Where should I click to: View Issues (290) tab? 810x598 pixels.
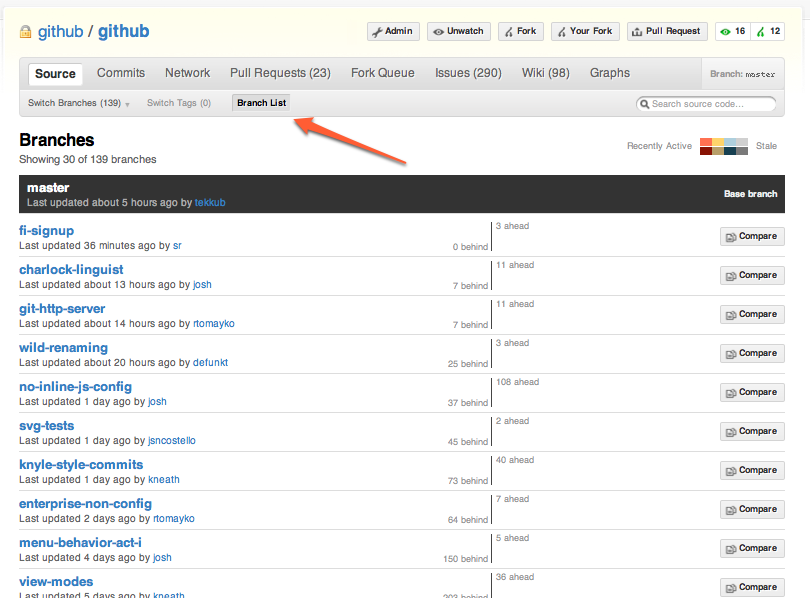coord(468,73)
